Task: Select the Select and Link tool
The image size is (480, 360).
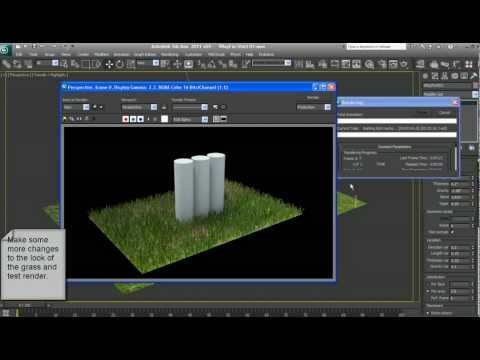Action: click(x=6, y=64)
